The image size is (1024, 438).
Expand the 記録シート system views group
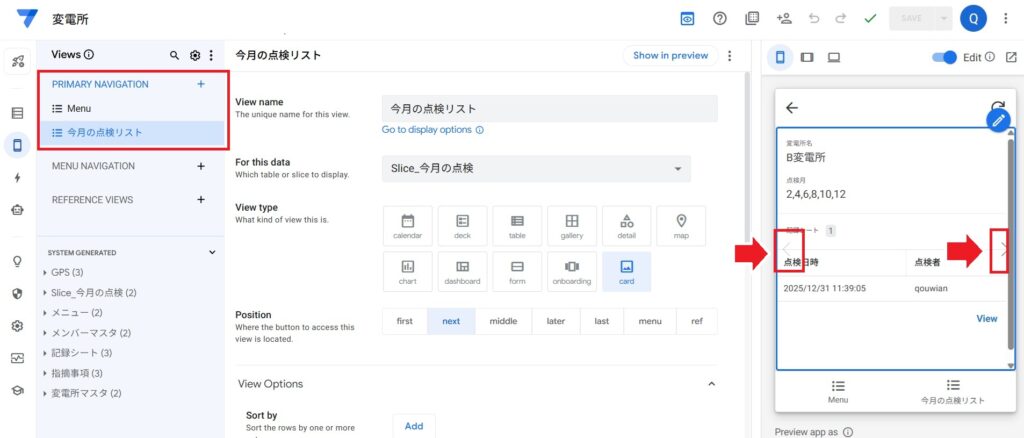point(46,353)
